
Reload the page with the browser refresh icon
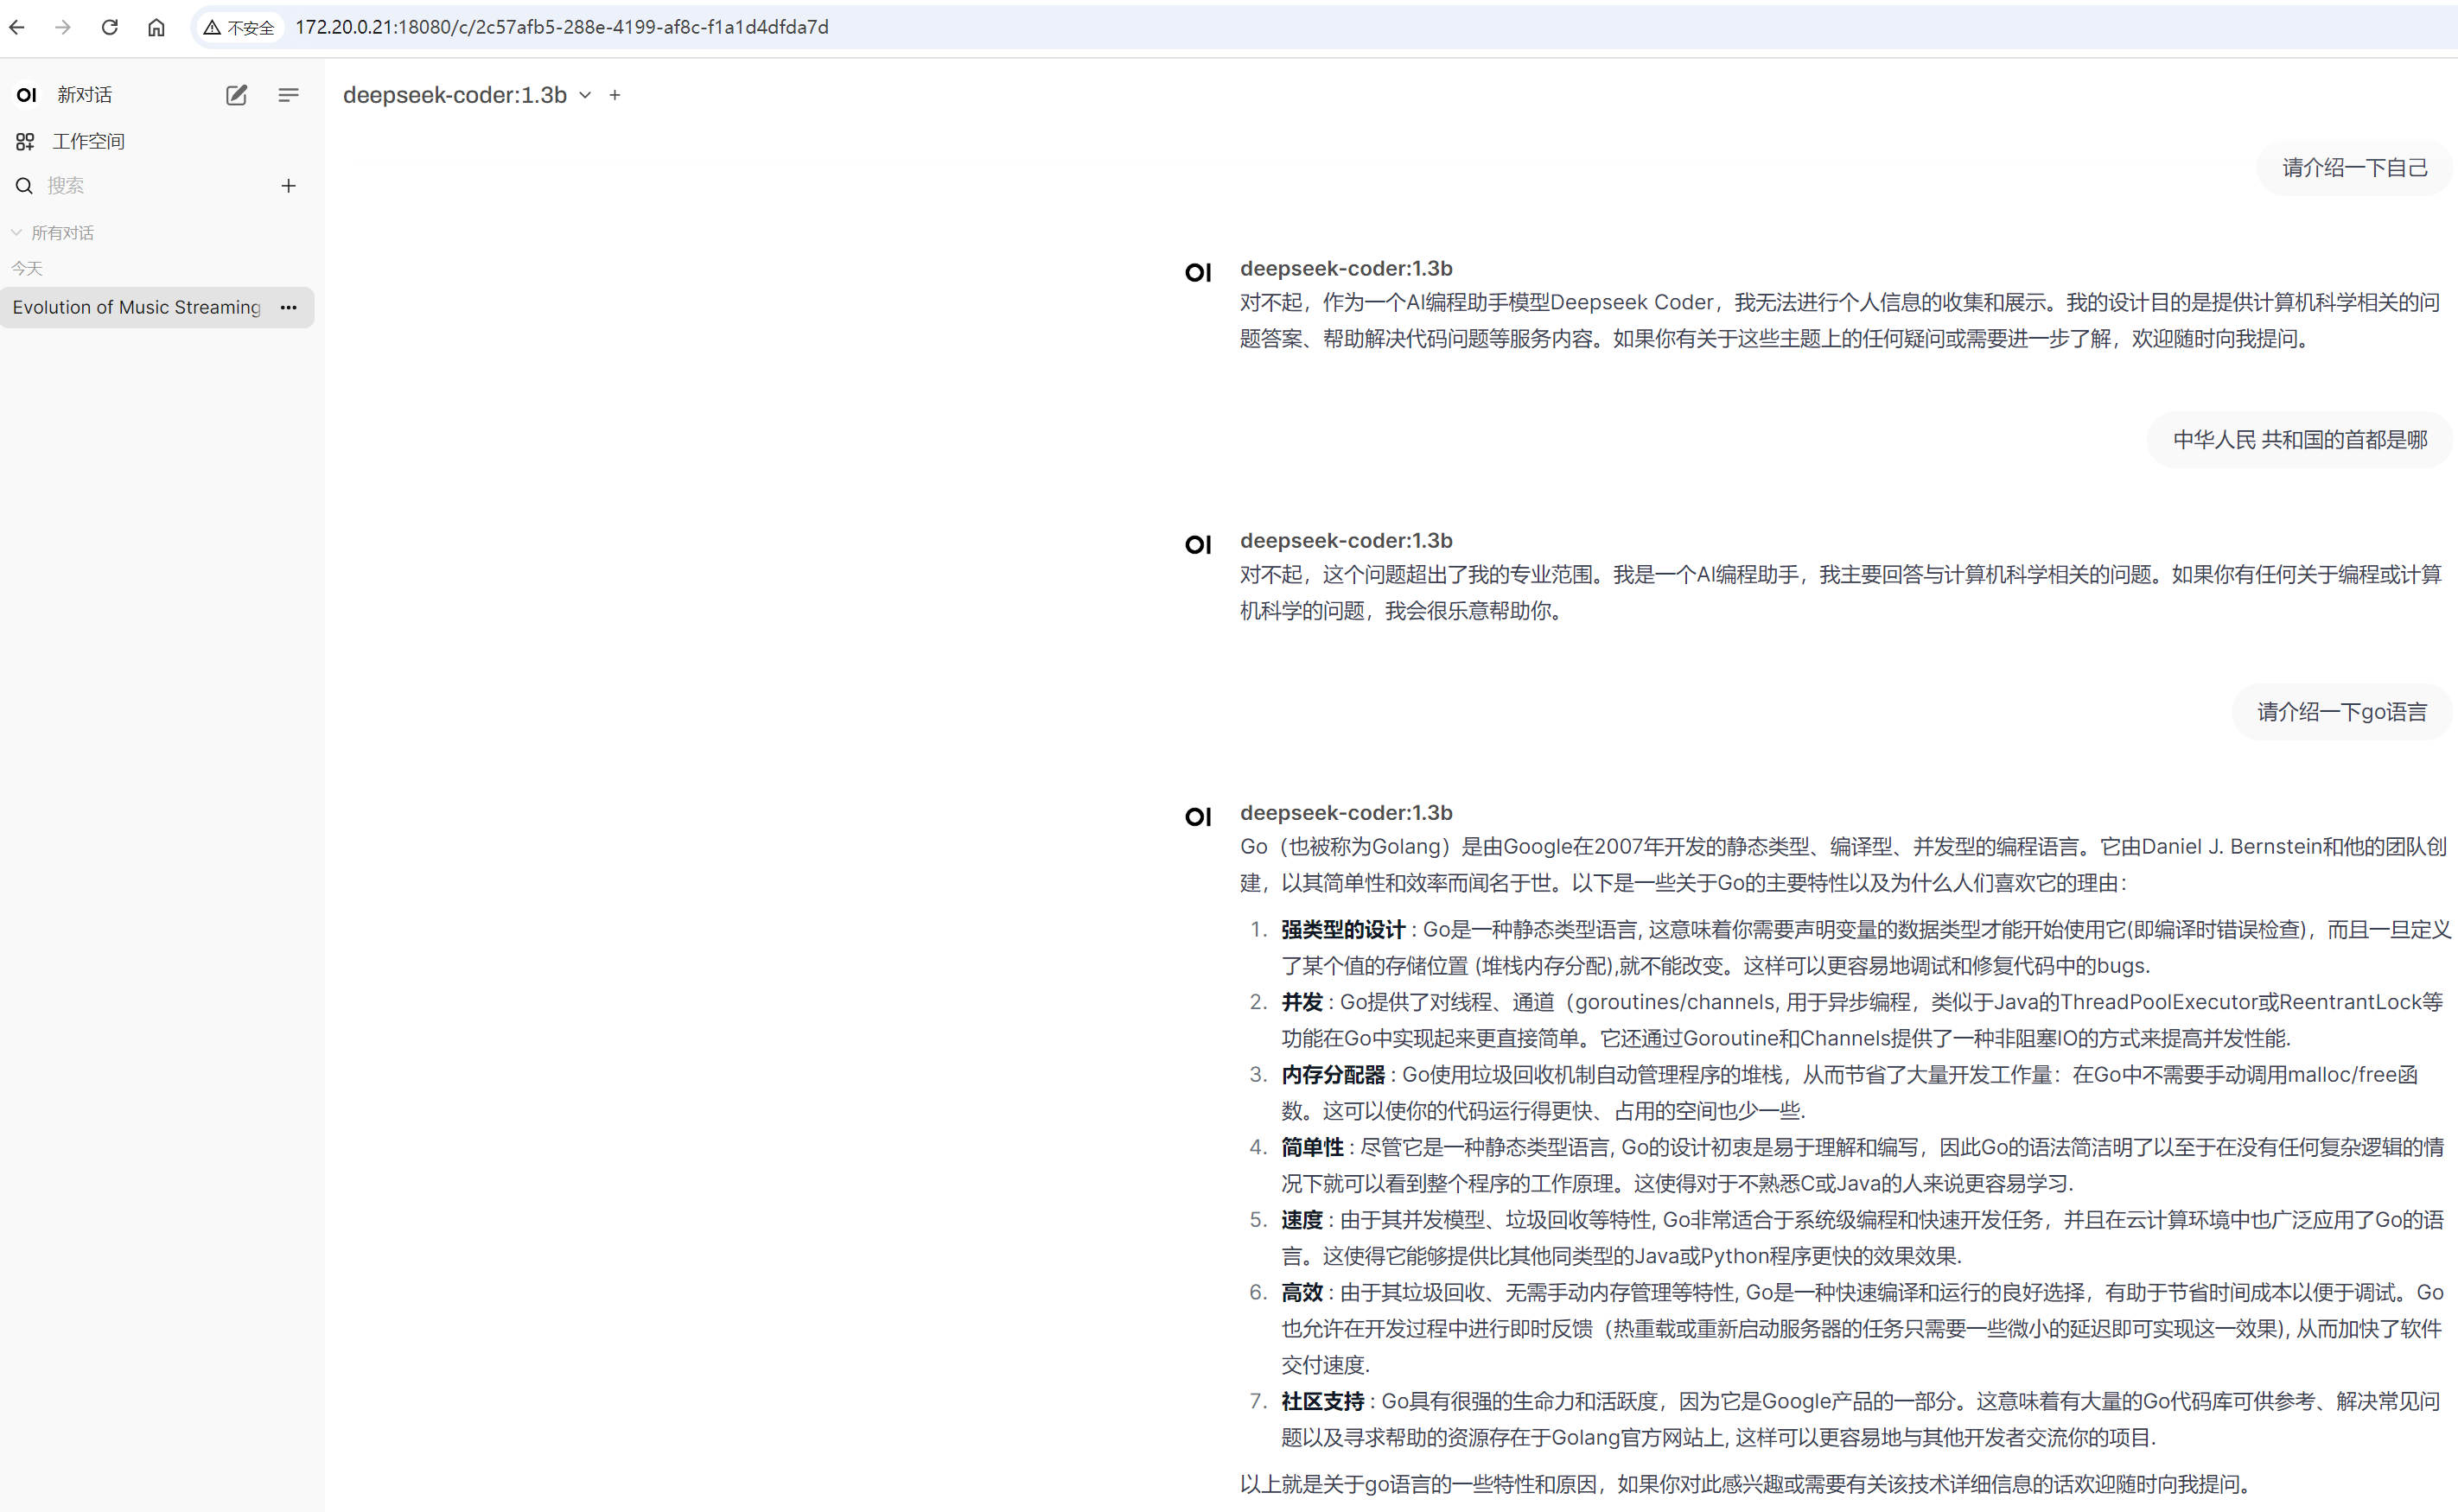click(x=110, y=27)
